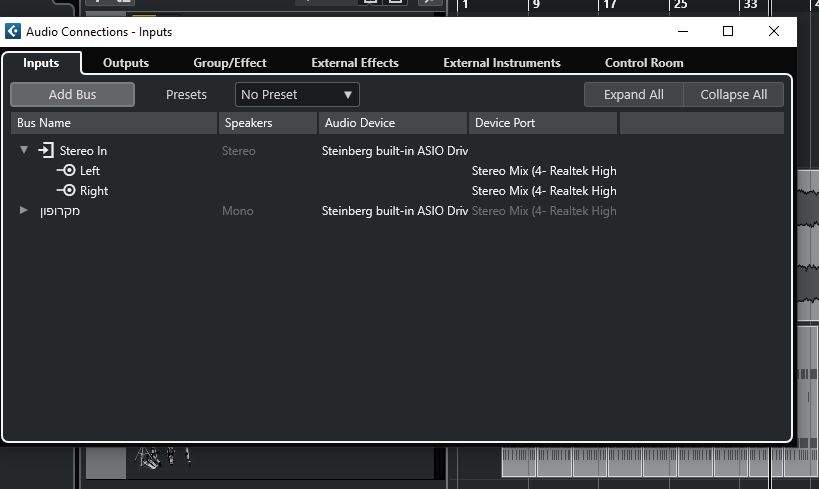Go to the Control Room tab
Viewport: 819px width, 489px height.
(x=644, y=63)
